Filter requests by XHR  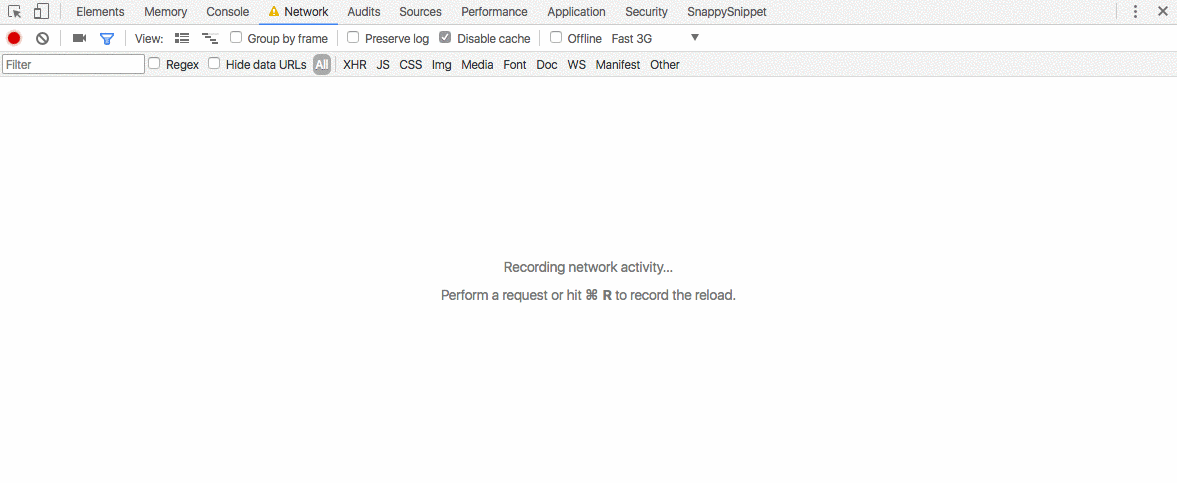click(355, 65)
